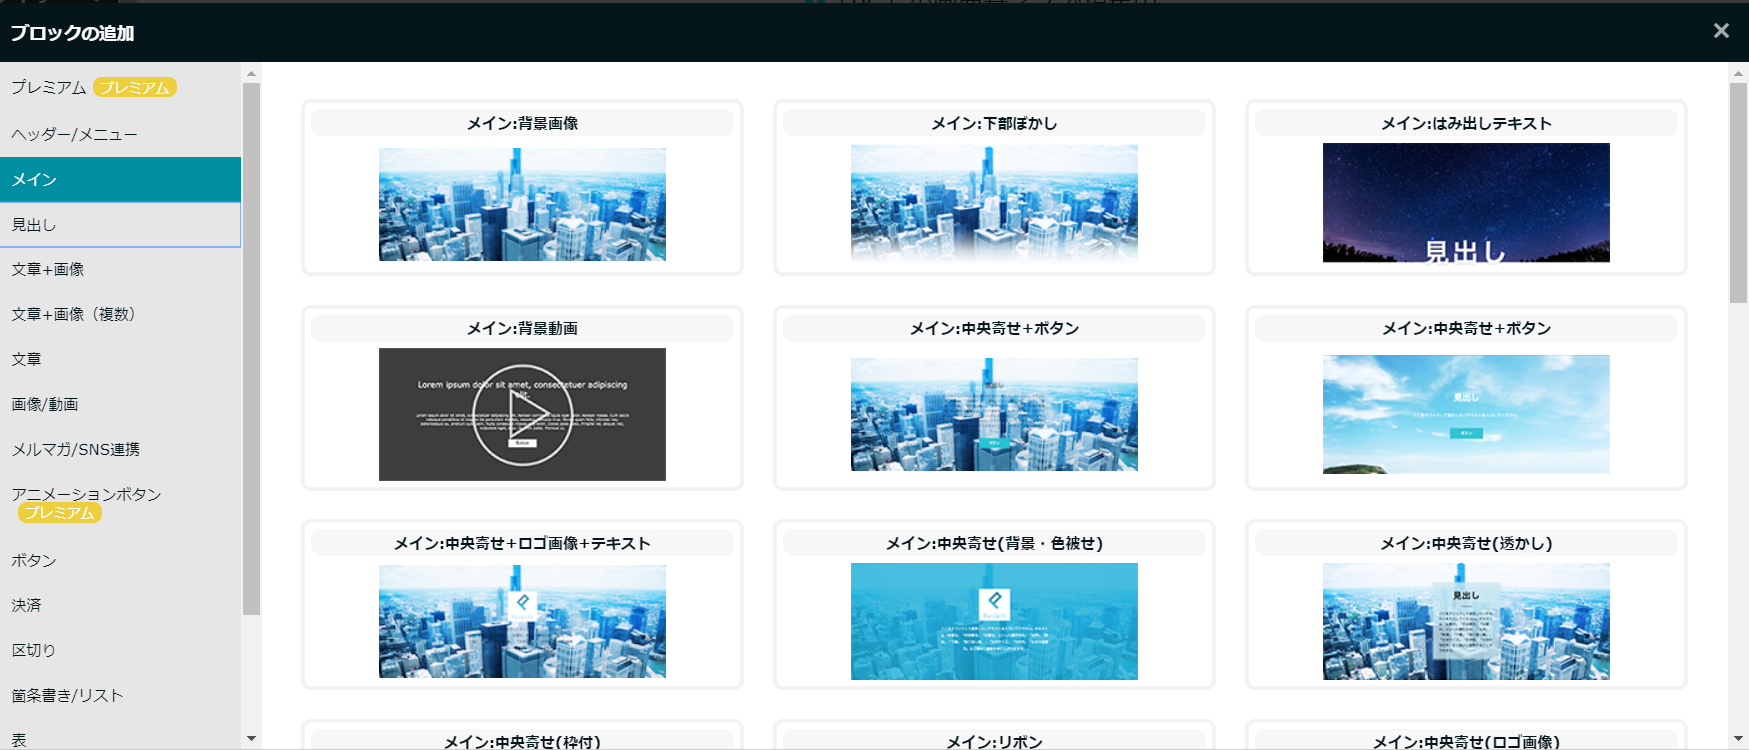Select ヘッダー/メニュー category
This screenshot has height=750, width=1749.
pyautogui.click(x=120, y=134)
